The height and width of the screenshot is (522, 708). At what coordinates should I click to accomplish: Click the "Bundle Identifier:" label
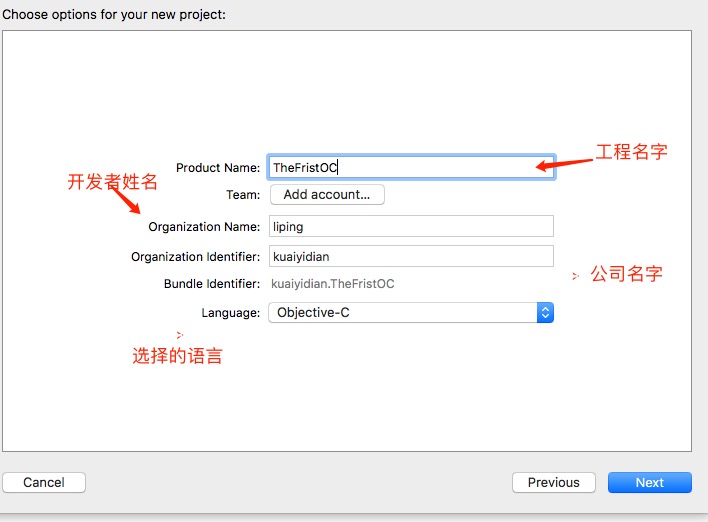click(211, 284)
